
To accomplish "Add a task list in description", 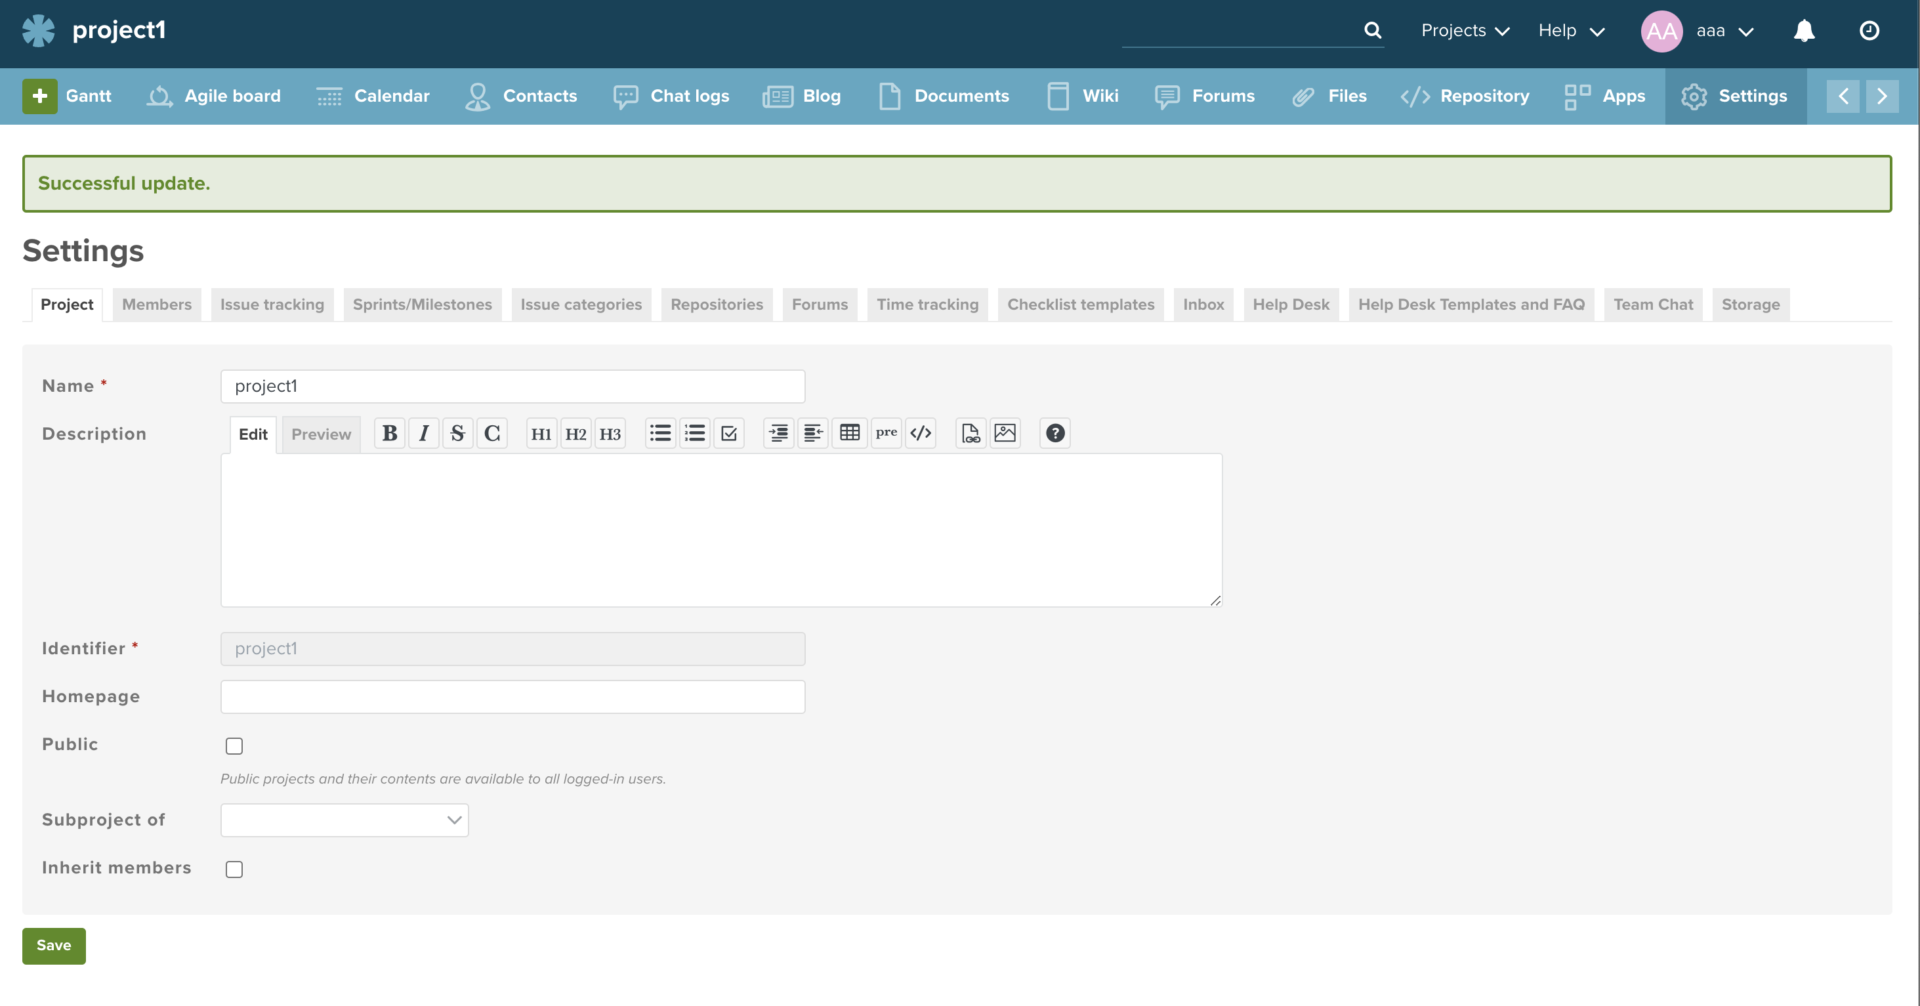I will (729, 433).
